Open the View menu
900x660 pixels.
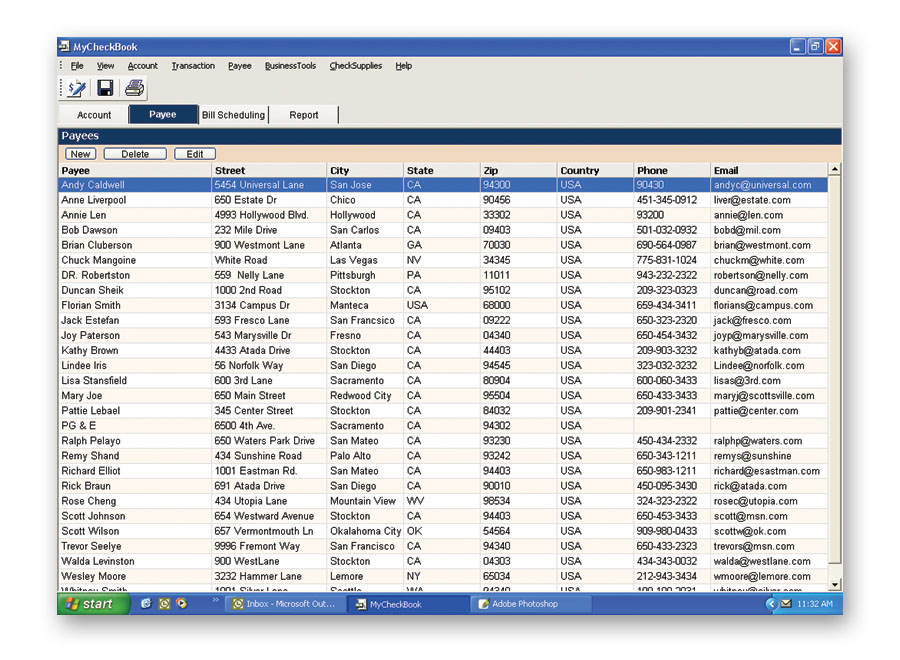[105, 66]
